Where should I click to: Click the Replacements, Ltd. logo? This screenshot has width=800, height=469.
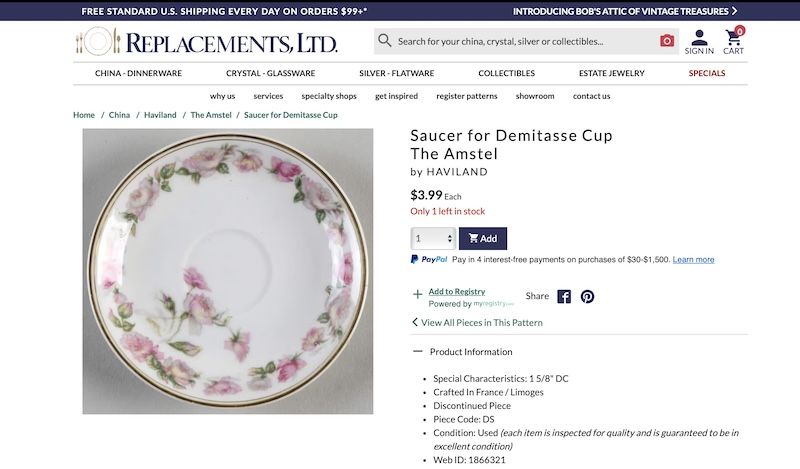coord(206,42)
